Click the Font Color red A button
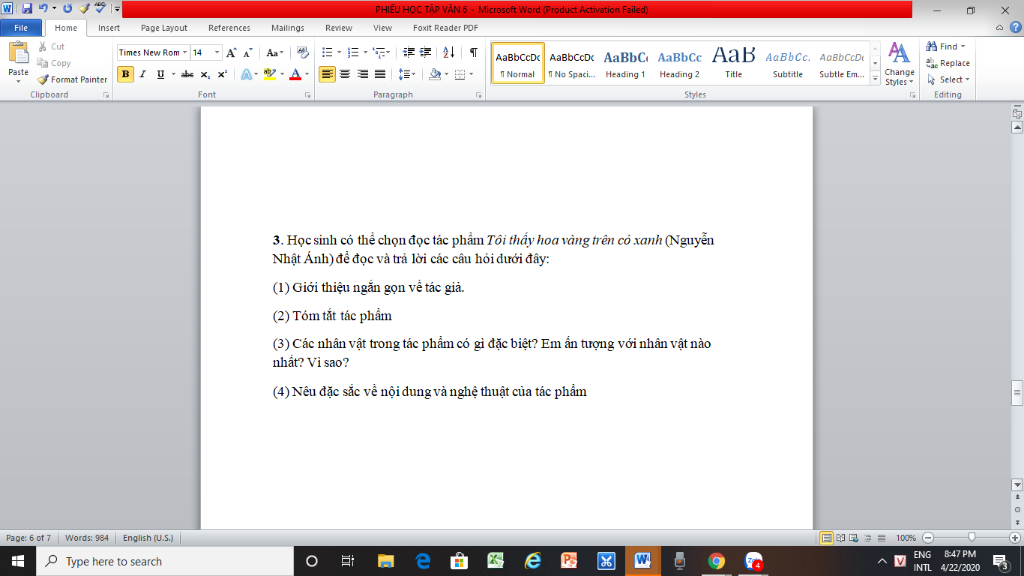The width and height of the screenshot is (1024, 576). point(295,74)
